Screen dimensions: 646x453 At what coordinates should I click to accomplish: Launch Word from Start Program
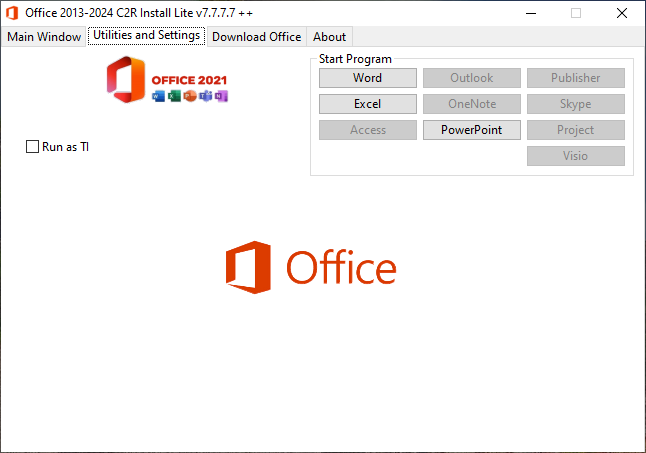click(x=367, y=78)
